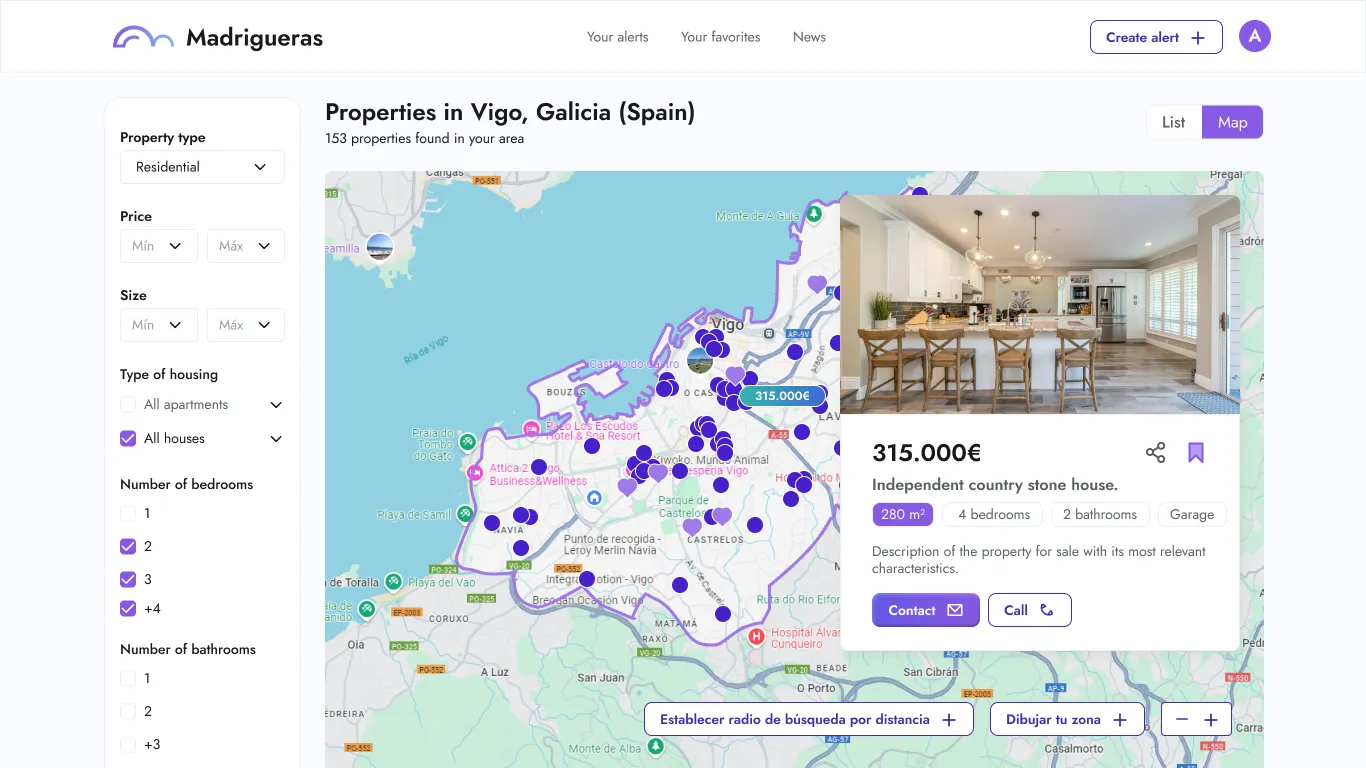Click the Madrigueras logo icon
The width and height of the screenshot is (1366, 768).
click(143, 37)
